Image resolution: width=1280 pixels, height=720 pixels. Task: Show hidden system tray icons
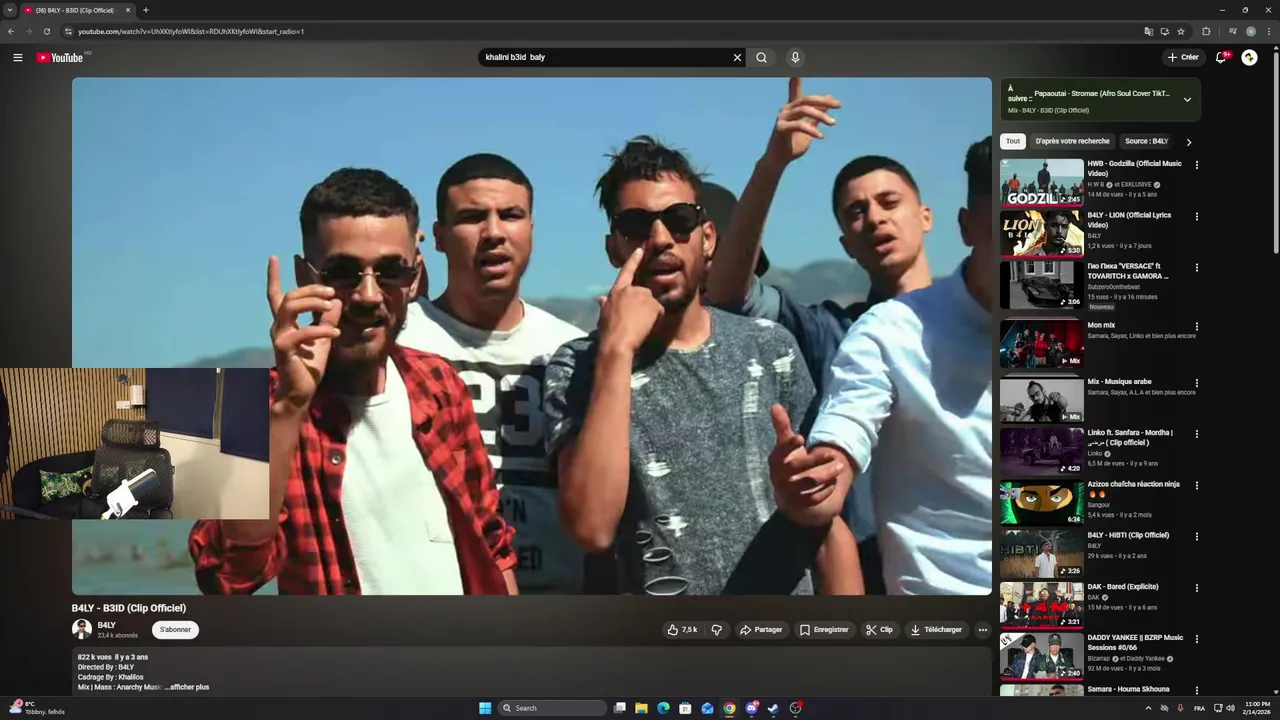[1148, 708]
